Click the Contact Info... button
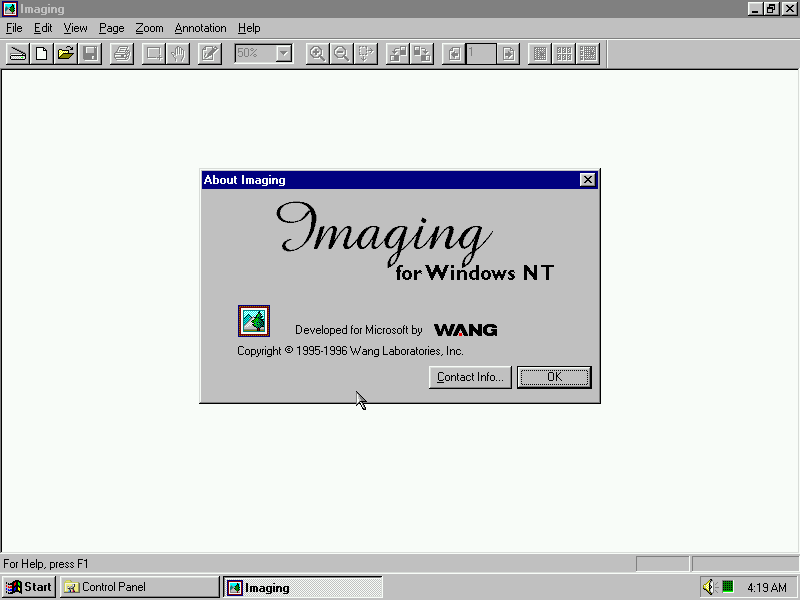 pos(470,377)
